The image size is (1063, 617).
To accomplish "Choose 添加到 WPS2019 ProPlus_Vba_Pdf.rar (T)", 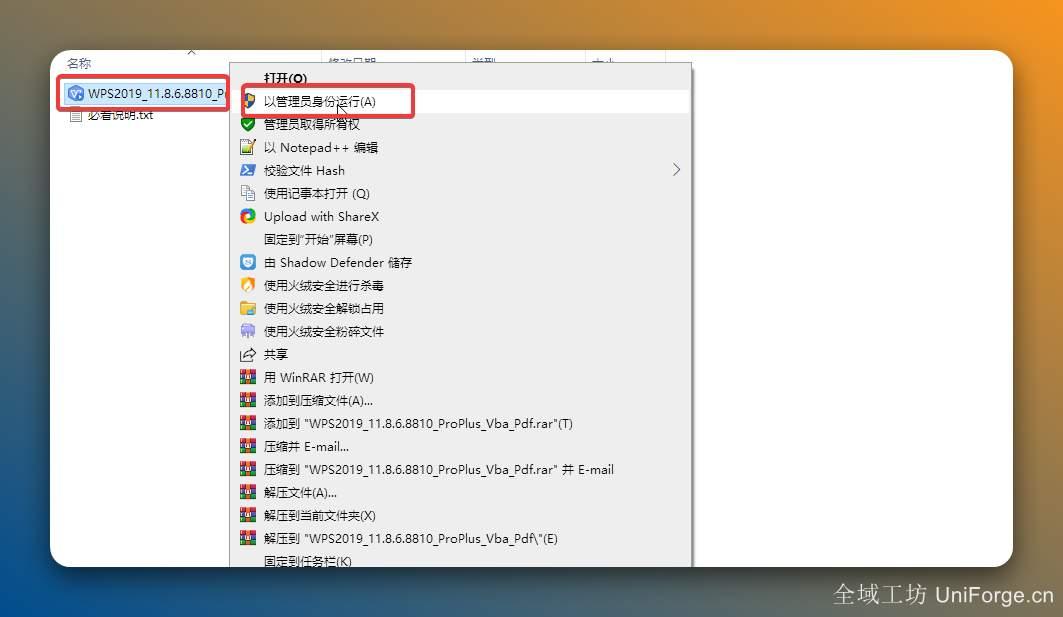I will [x=418, y=424].
